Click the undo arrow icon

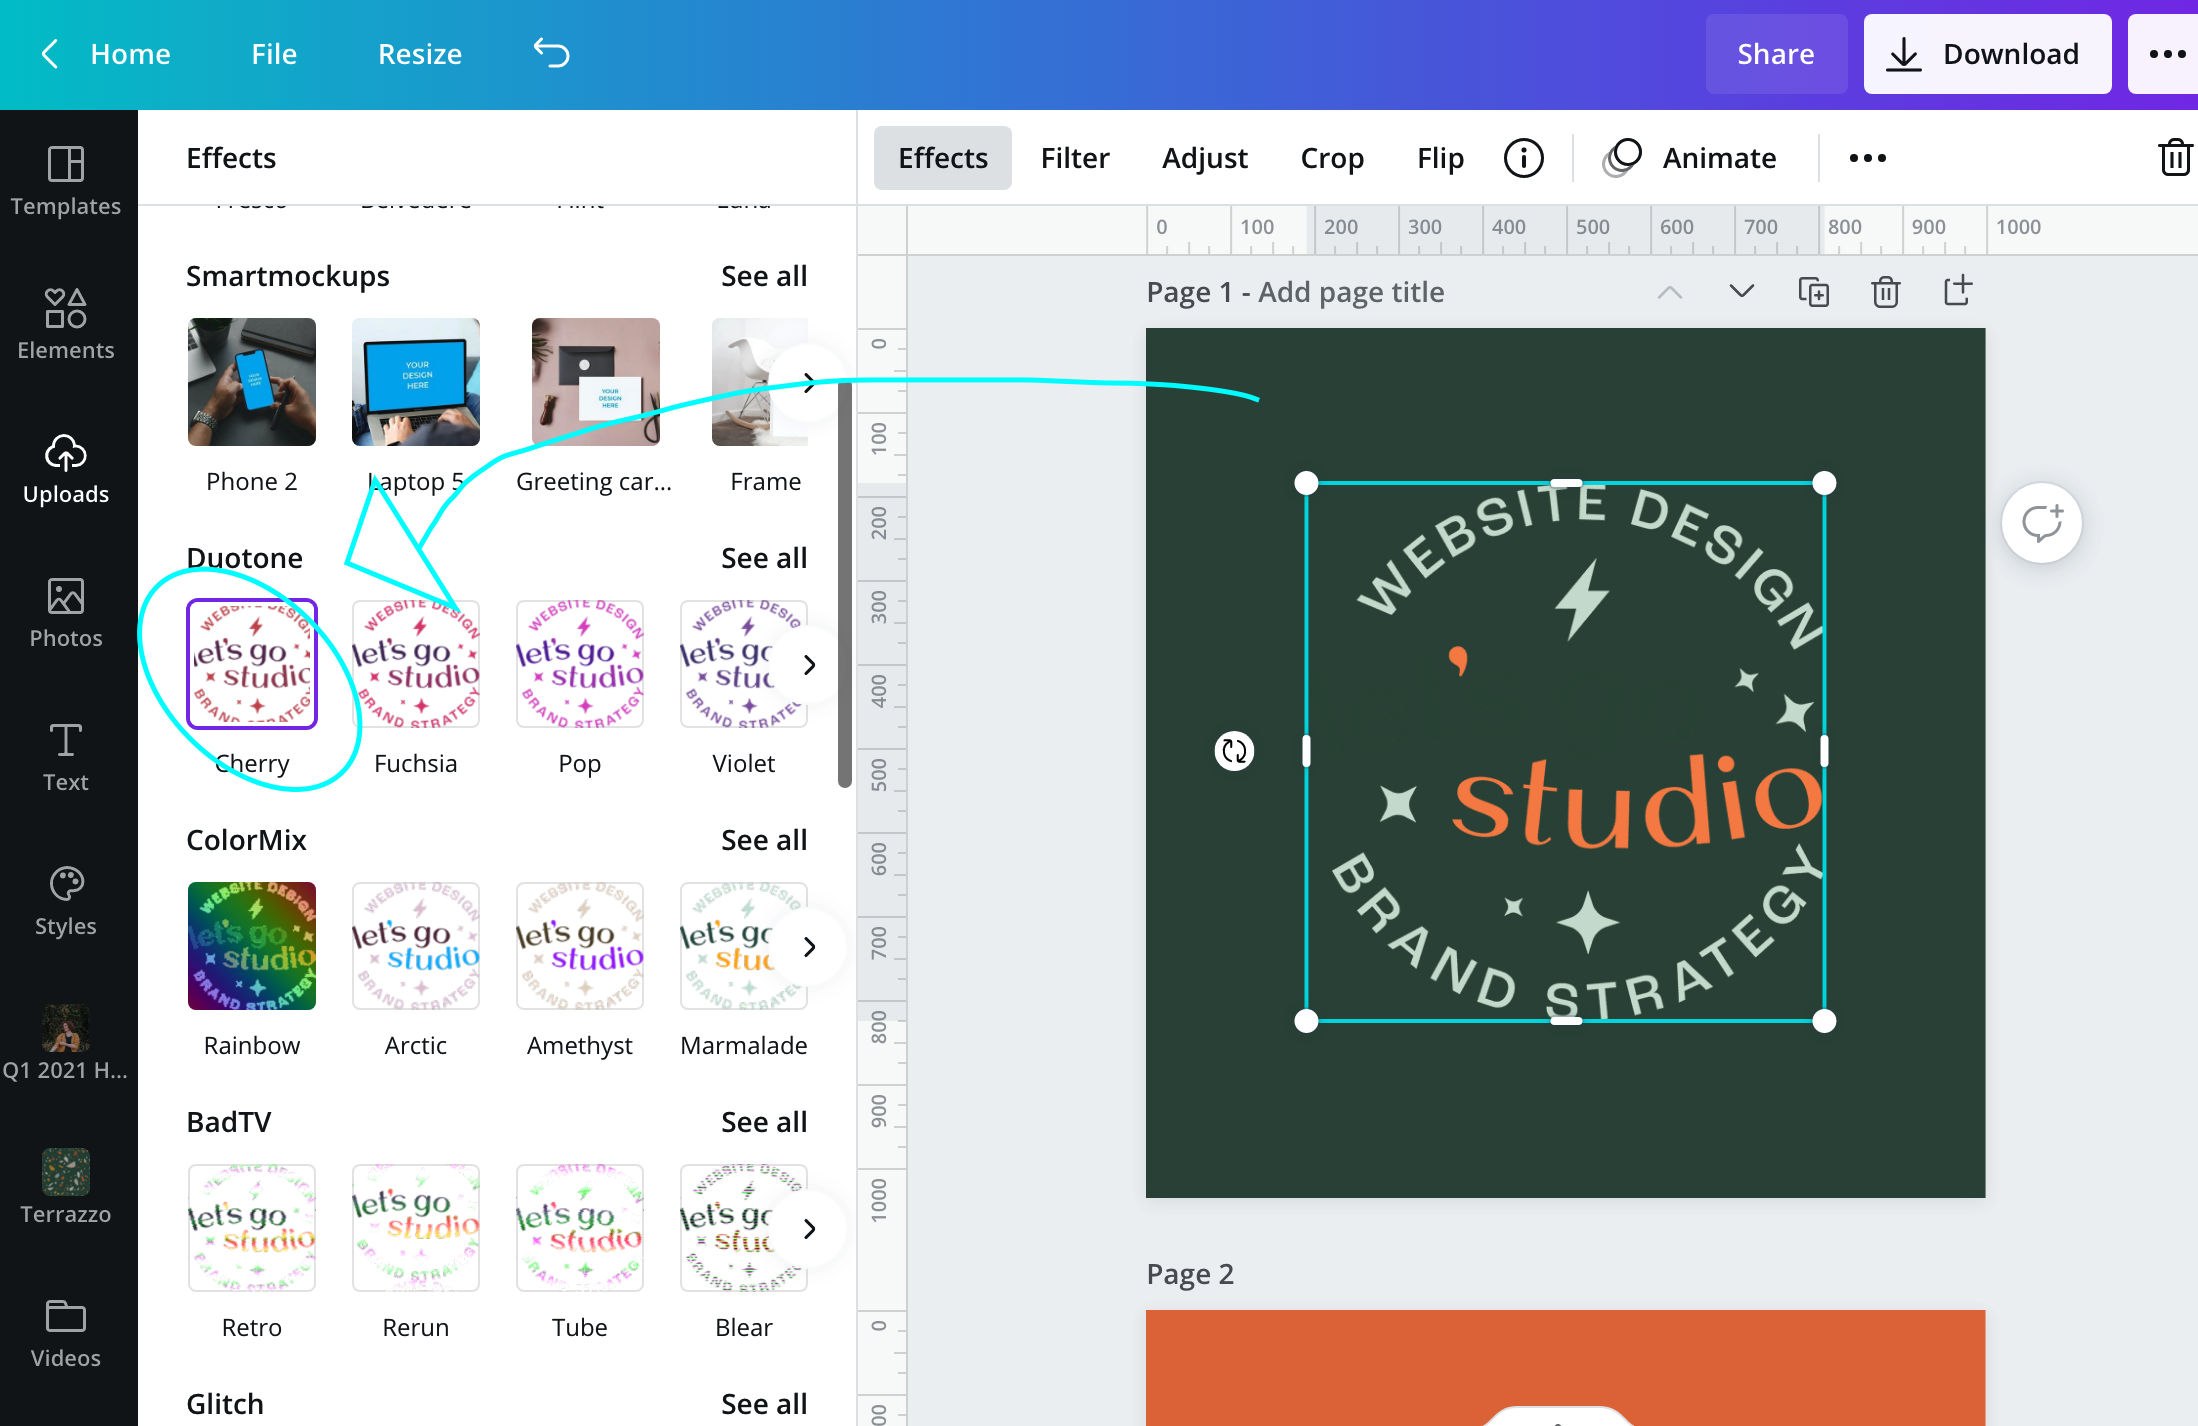551,53
